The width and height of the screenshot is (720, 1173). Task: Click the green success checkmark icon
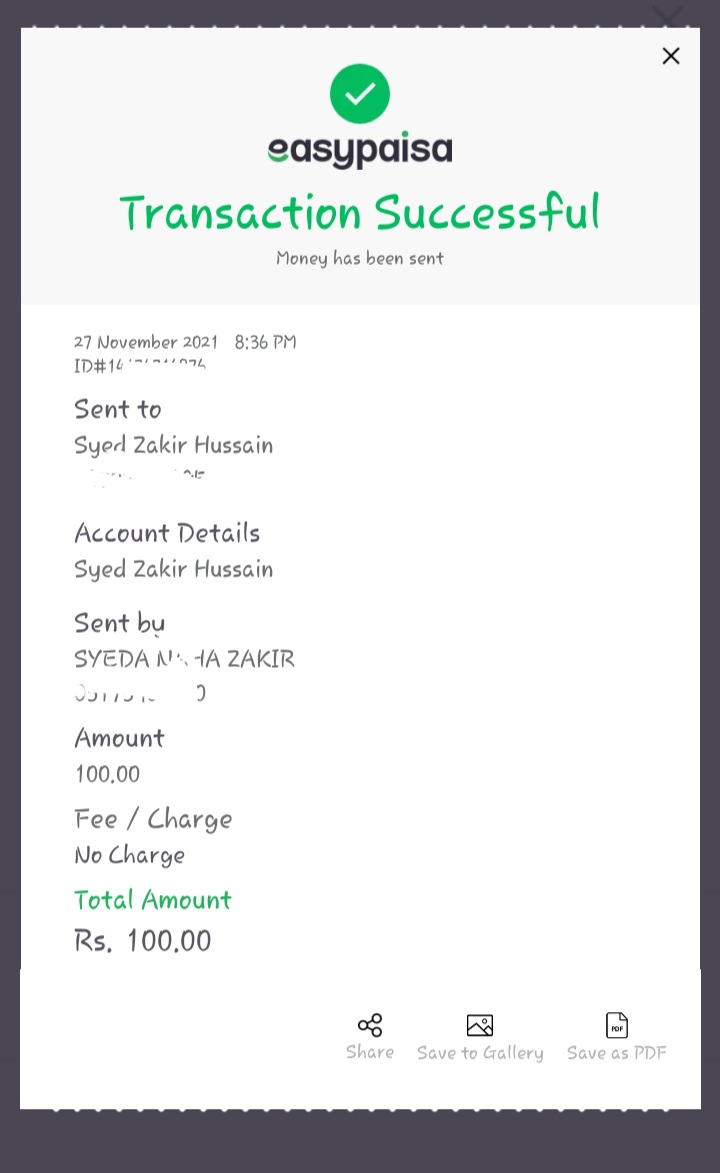tap(360, 94)
